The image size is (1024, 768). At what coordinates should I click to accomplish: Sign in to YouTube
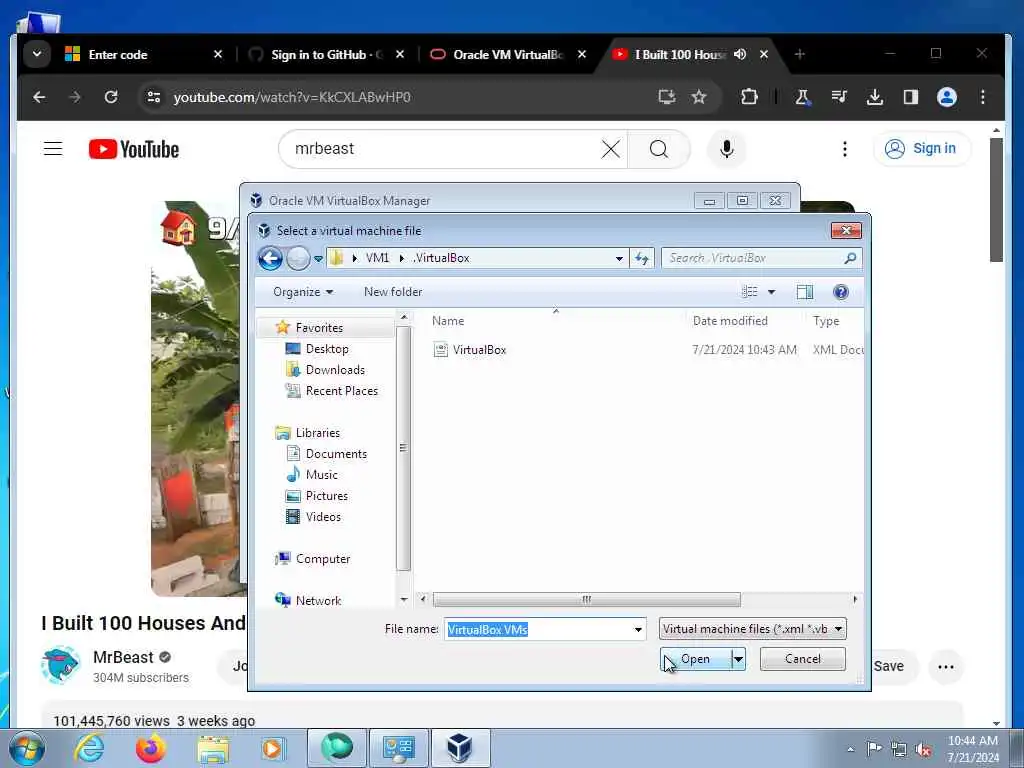(x=921, y=149)
